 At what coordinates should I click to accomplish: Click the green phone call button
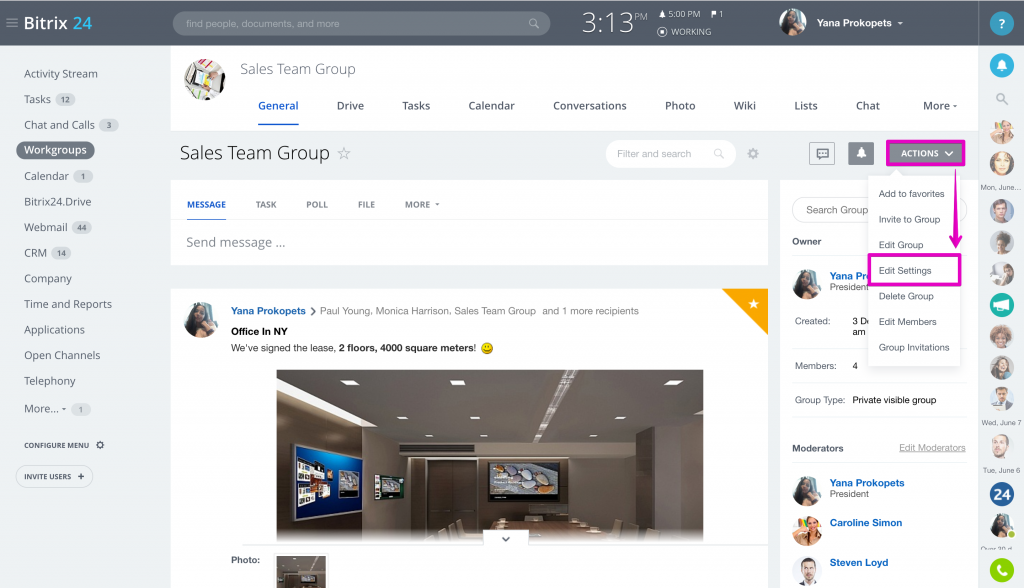(x=1001, y=570)
